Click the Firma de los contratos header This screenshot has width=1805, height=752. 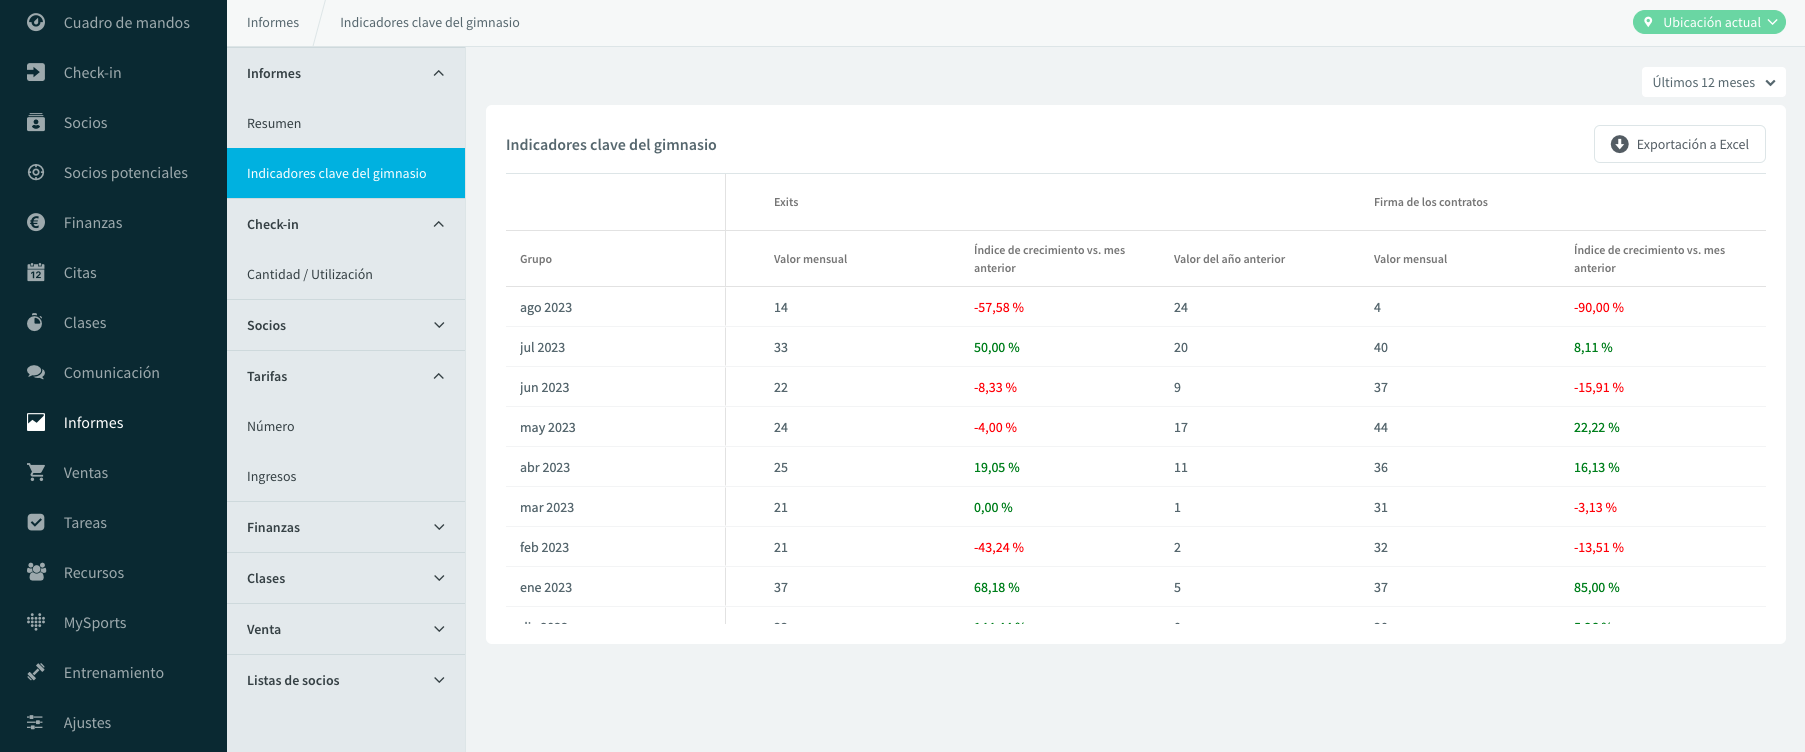[1430, 202]
